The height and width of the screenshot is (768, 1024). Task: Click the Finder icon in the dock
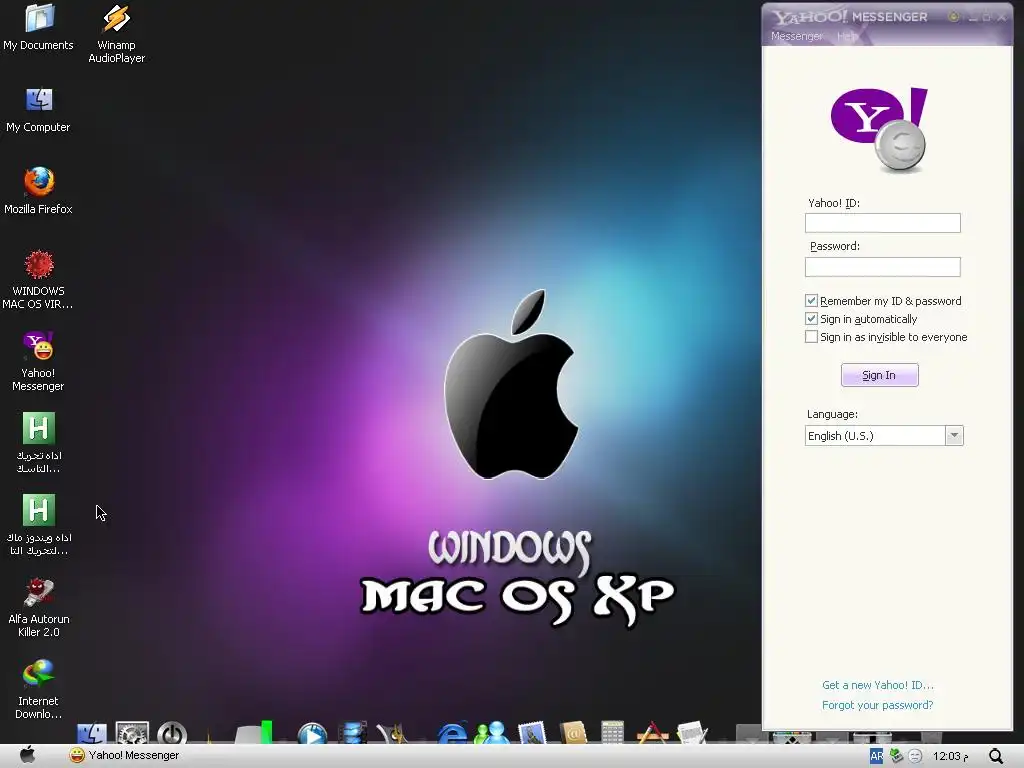coord(91,733)
